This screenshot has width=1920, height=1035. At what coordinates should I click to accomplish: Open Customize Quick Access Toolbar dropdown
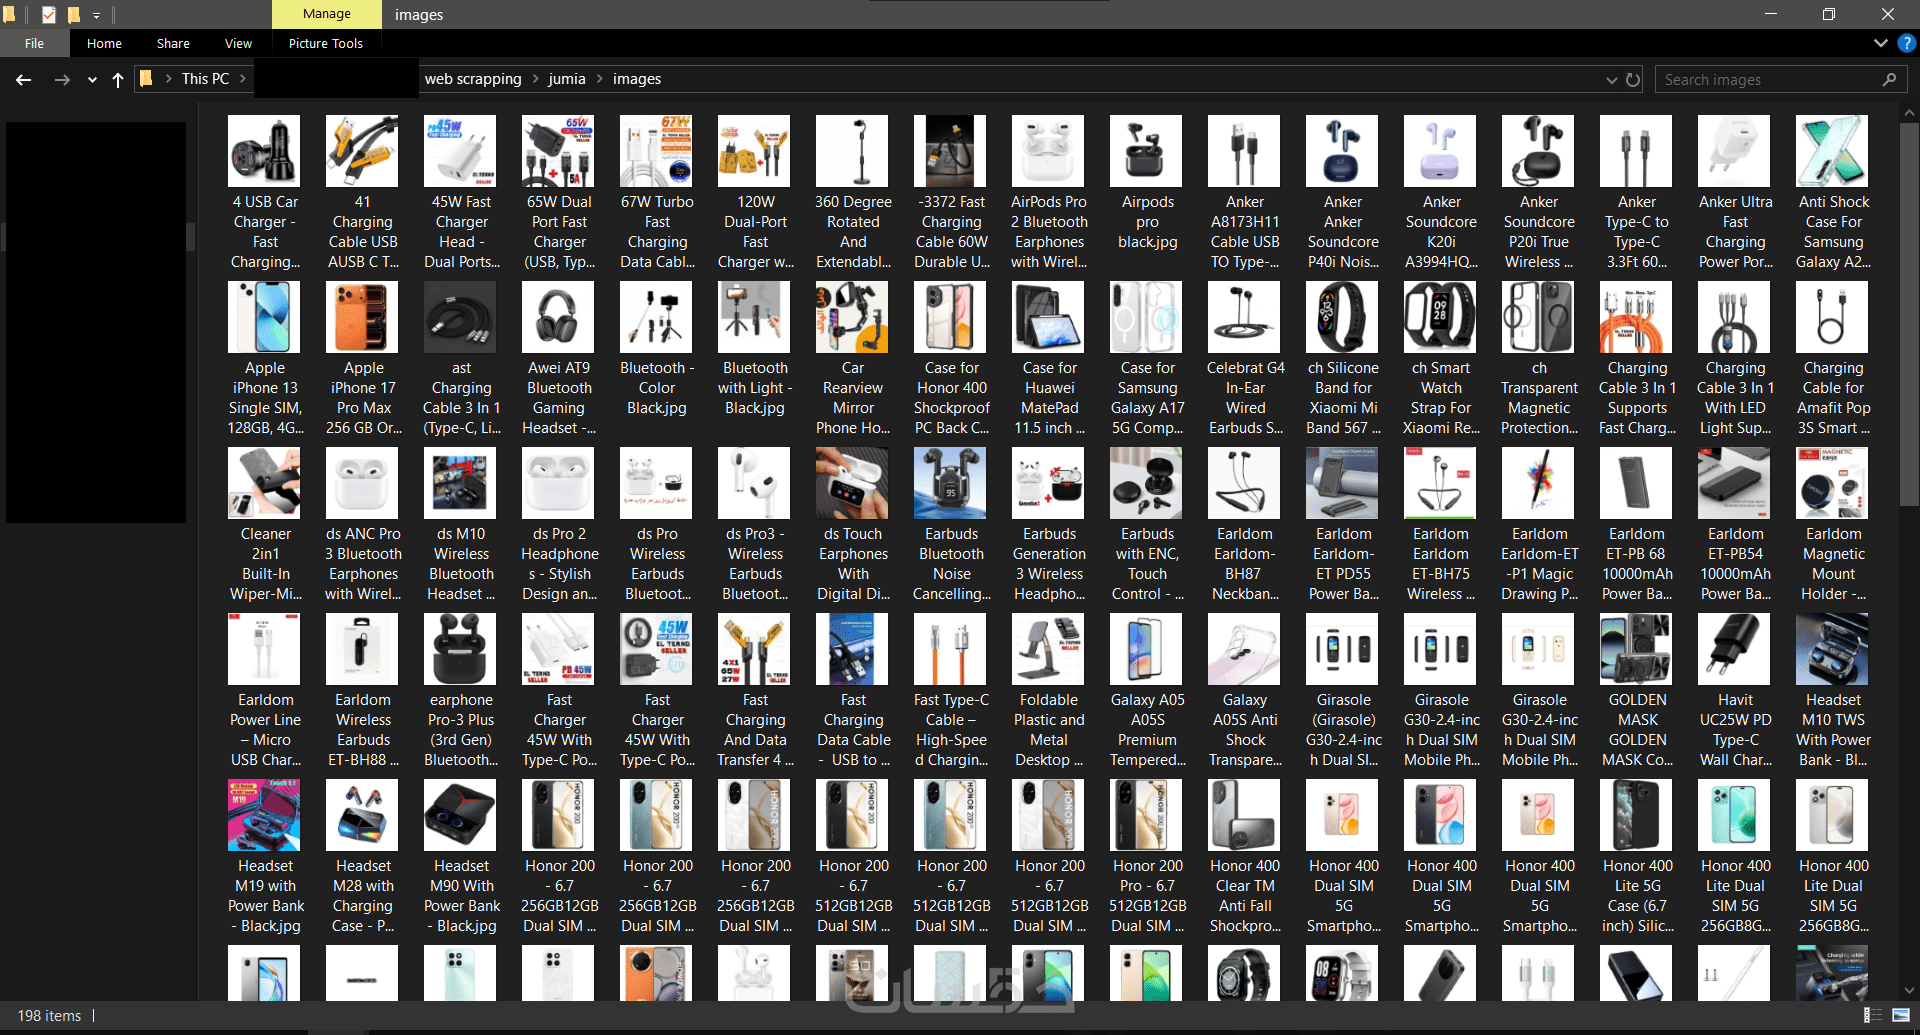[97, 15]
